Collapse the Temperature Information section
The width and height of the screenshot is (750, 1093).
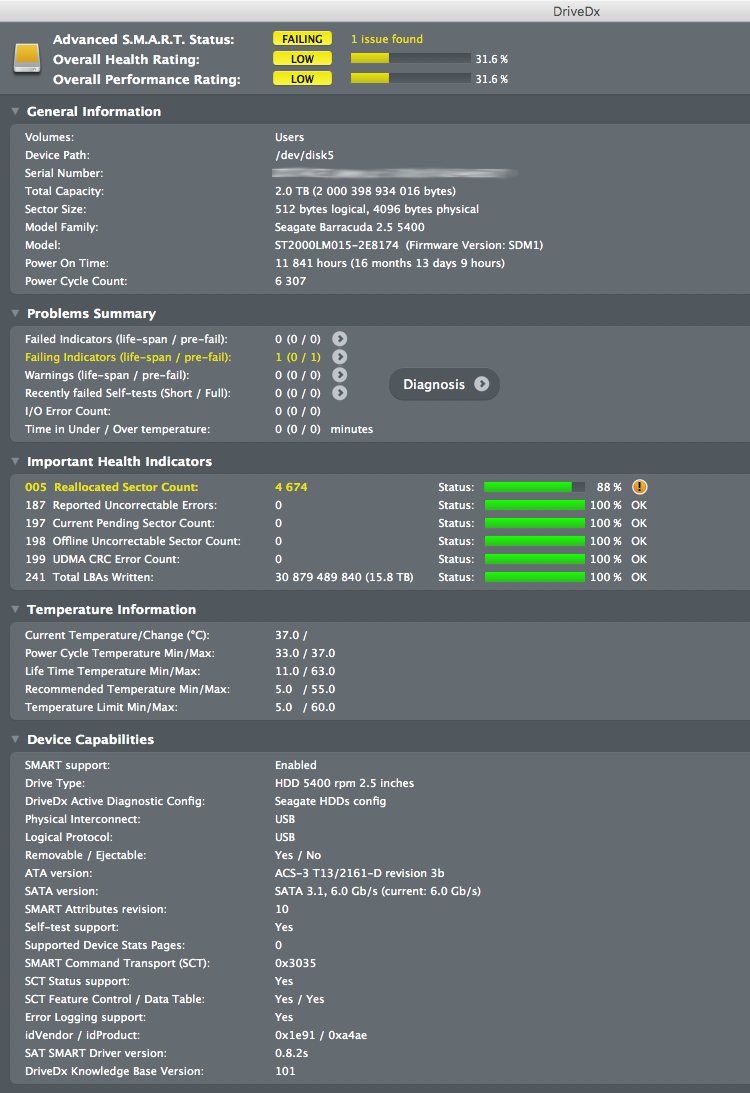pyautogui.click(x=15, y=609)
